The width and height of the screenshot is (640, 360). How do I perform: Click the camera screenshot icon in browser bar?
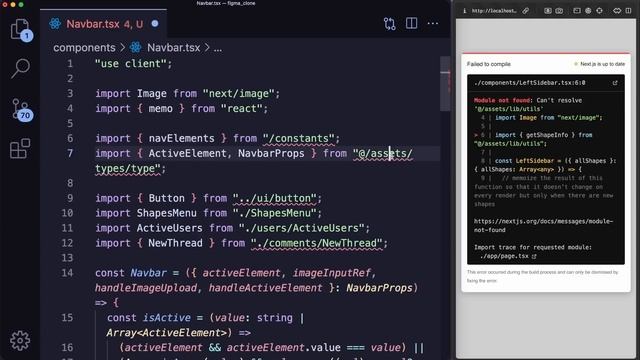[559, 11]
